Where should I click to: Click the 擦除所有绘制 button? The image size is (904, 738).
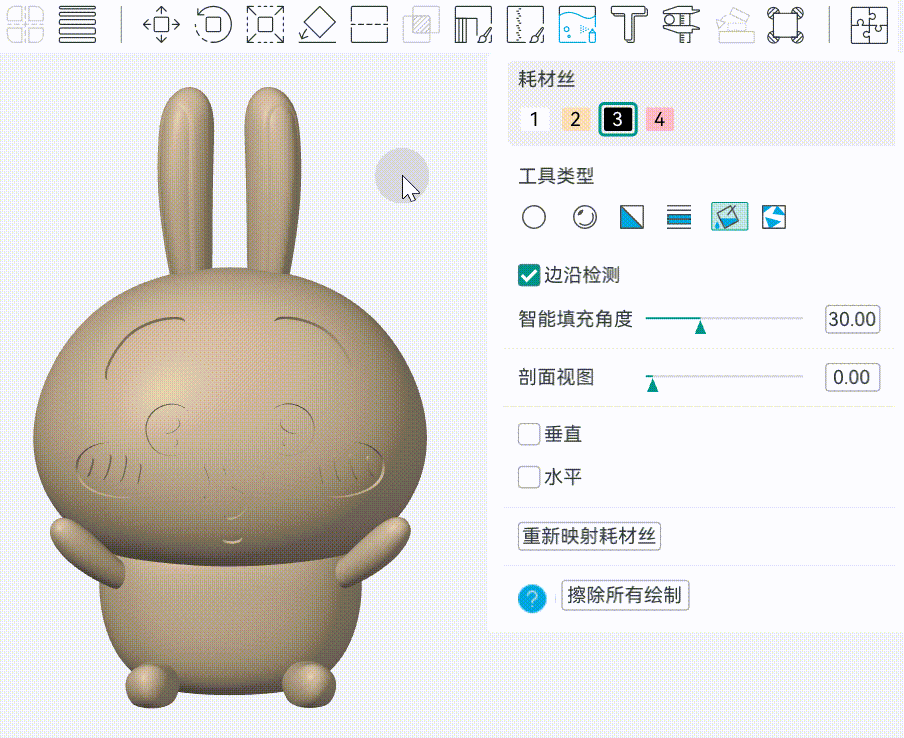tap(625, 595)
